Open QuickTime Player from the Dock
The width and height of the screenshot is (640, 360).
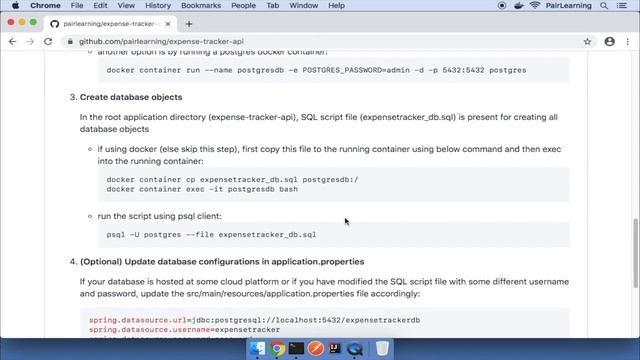[355, 349]
